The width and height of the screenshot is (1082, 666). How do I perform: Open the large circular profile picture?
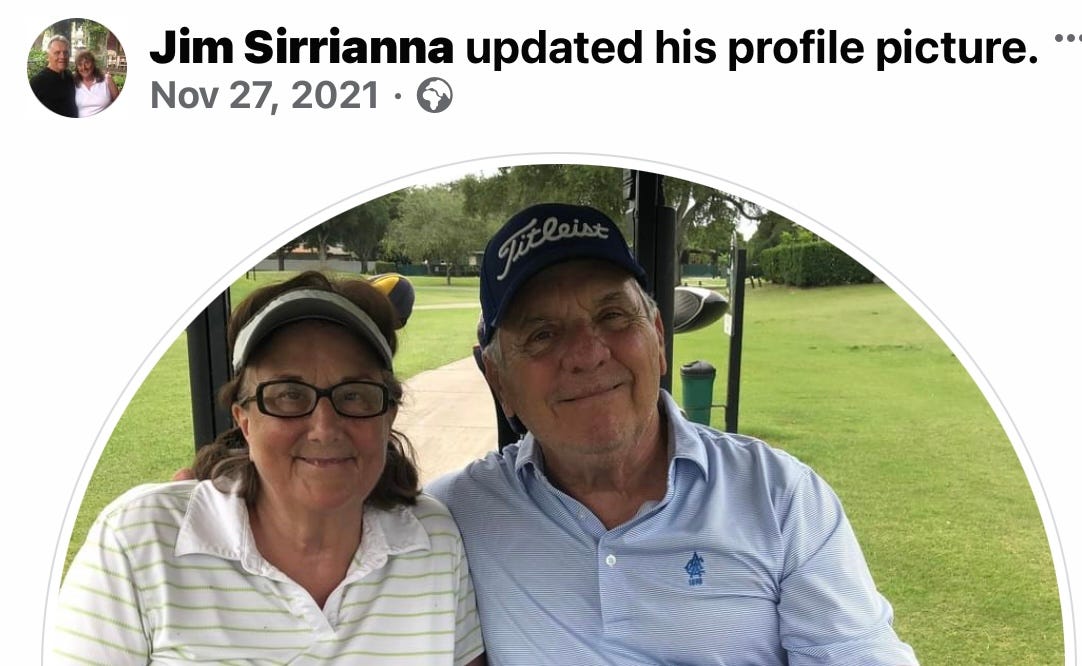click(x=559, y=413)
